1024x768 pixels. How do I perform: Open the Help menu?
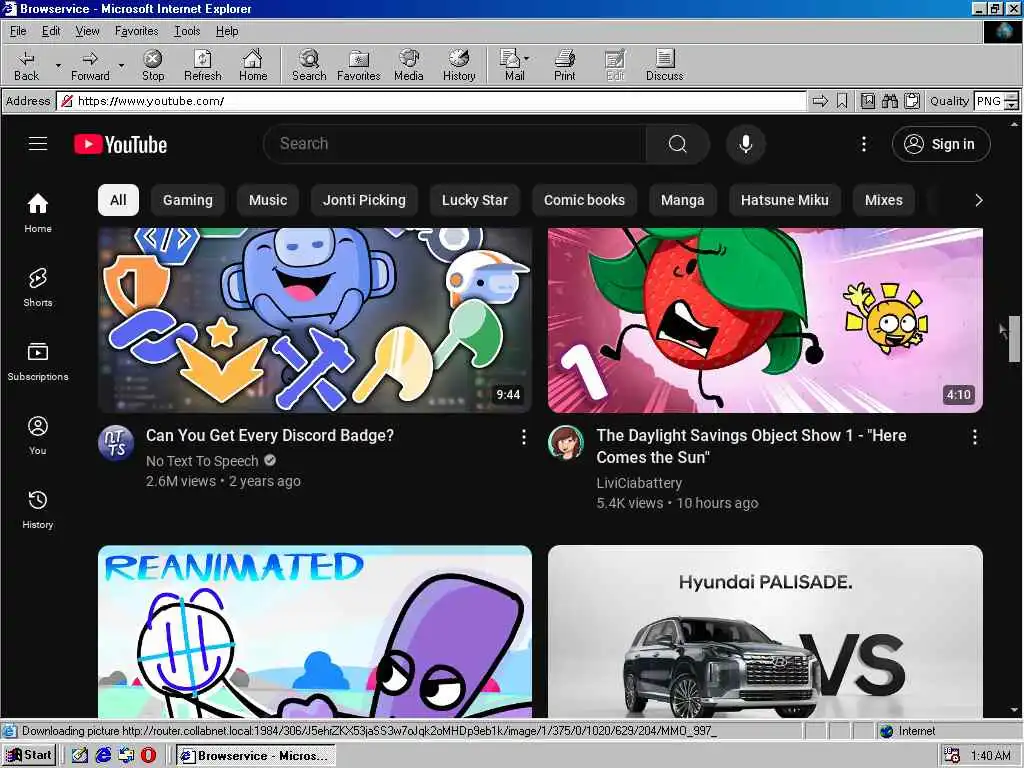point(227,31)
